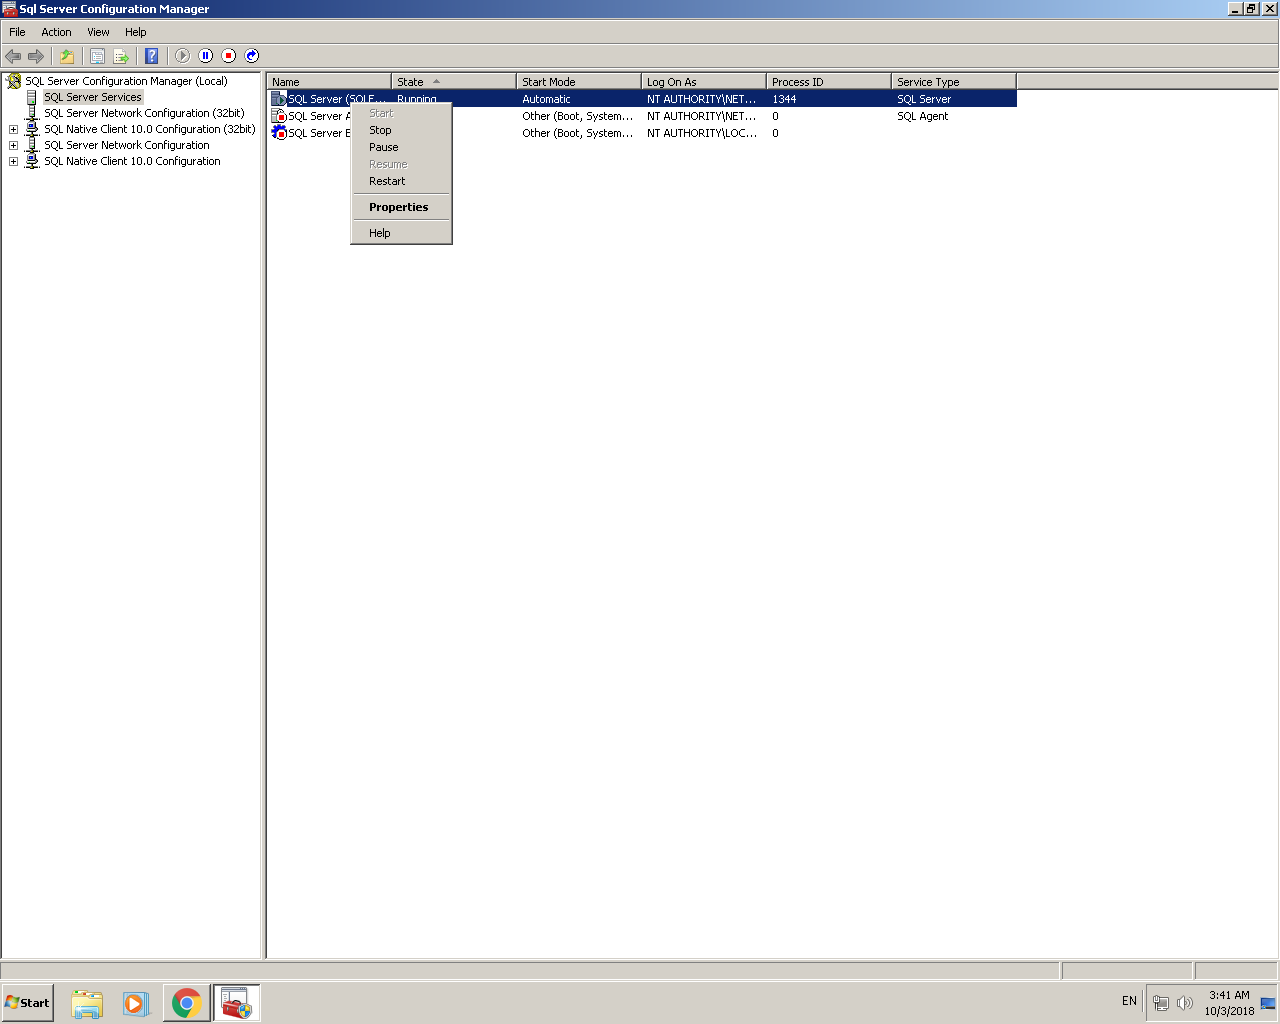Click the title bar application icon
Viewport: 1280px width, 1024px height.
point(10,9)
